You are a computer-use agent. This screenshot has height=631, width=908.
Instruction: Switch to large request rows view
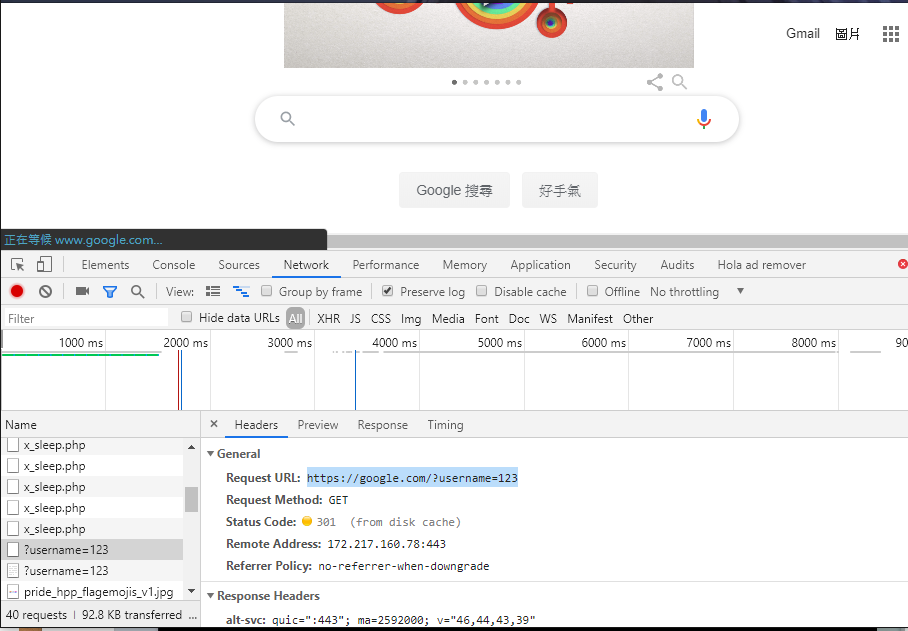tap(213, 291)
